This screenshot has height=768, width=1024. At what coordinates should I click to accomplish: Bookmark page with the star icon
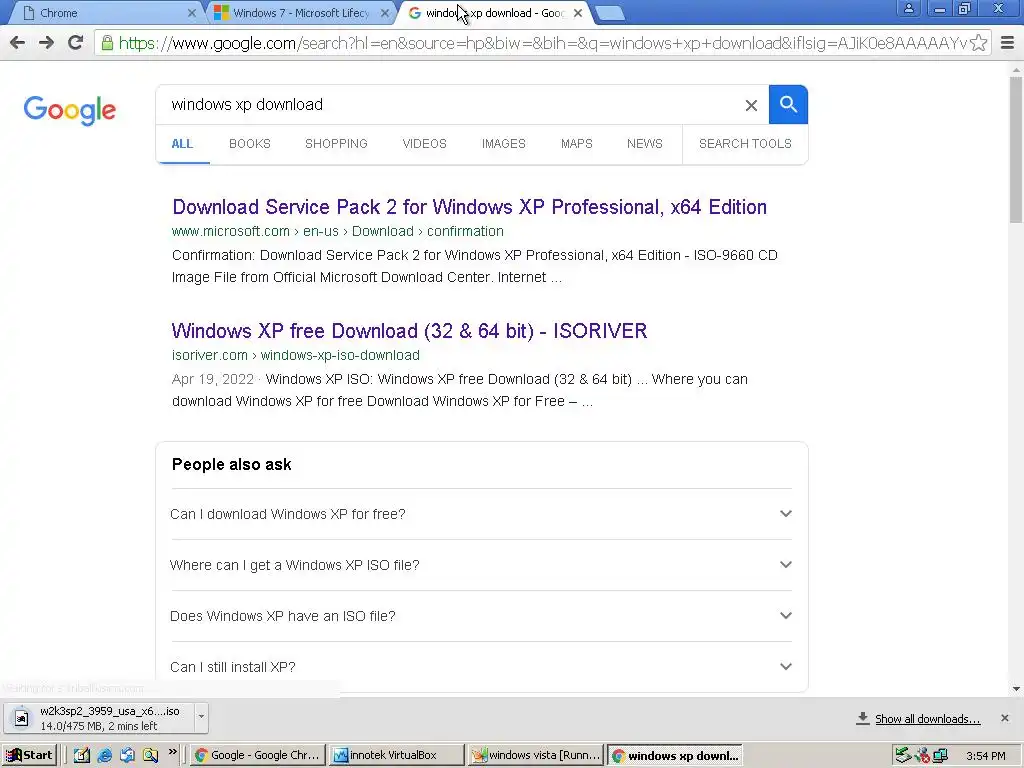978,43
